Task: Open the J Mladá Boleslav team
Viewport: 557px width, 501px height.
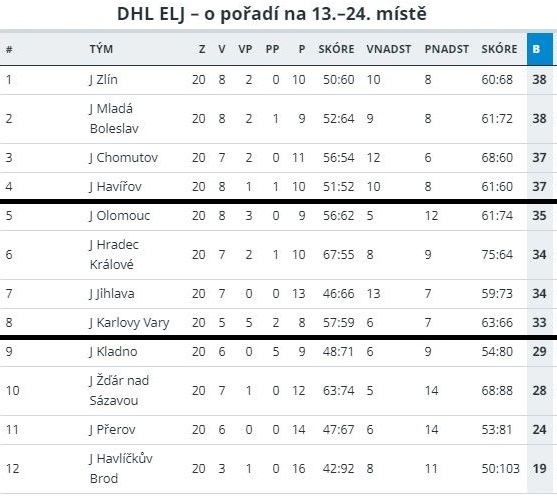Action: click(x=114, y=118)
